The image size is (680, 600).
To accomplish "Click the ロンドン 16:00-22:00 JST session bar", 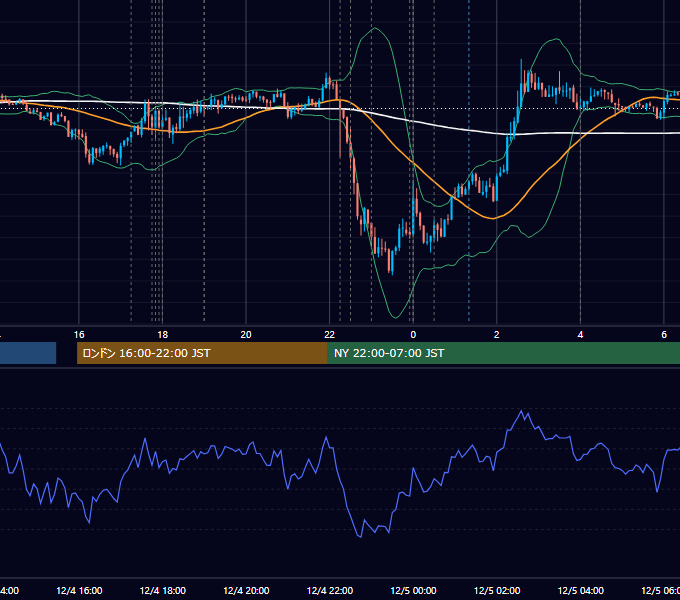I will click(x=202, y=353).
